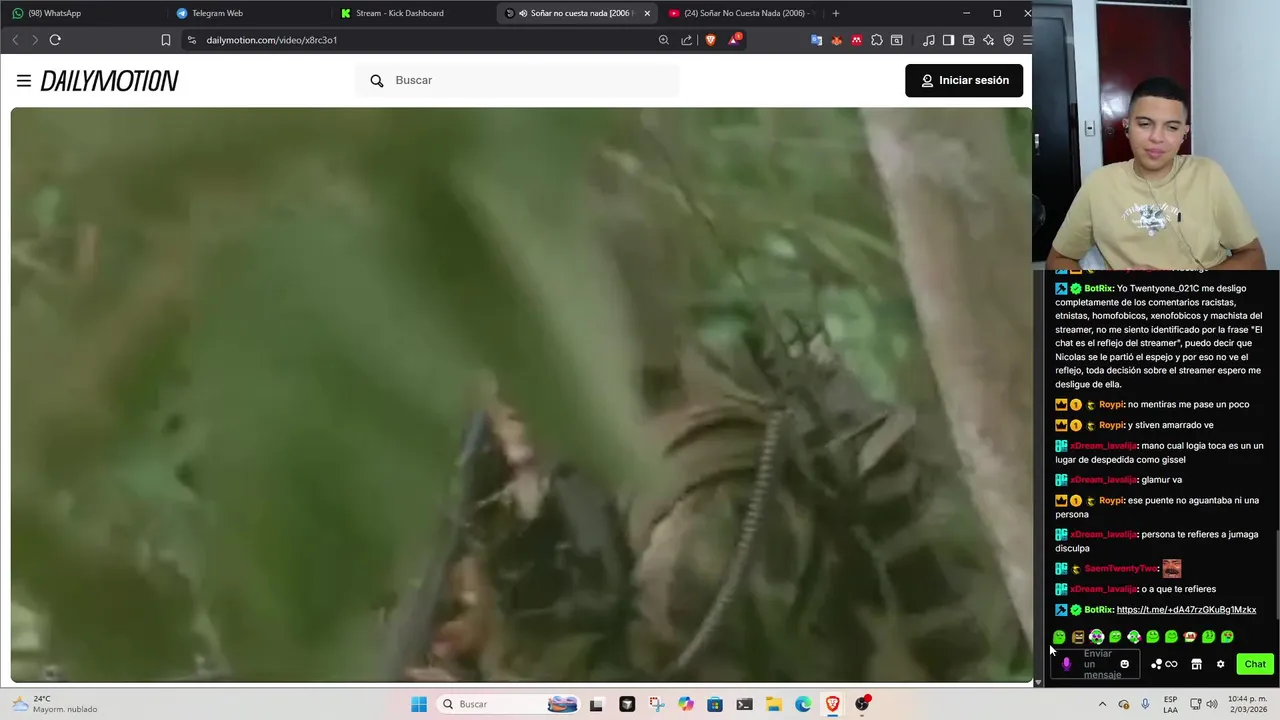The image size is (1280, 720).
Task: Open Brave Leo AI sparkle icon
Action: tap(988, 40)
